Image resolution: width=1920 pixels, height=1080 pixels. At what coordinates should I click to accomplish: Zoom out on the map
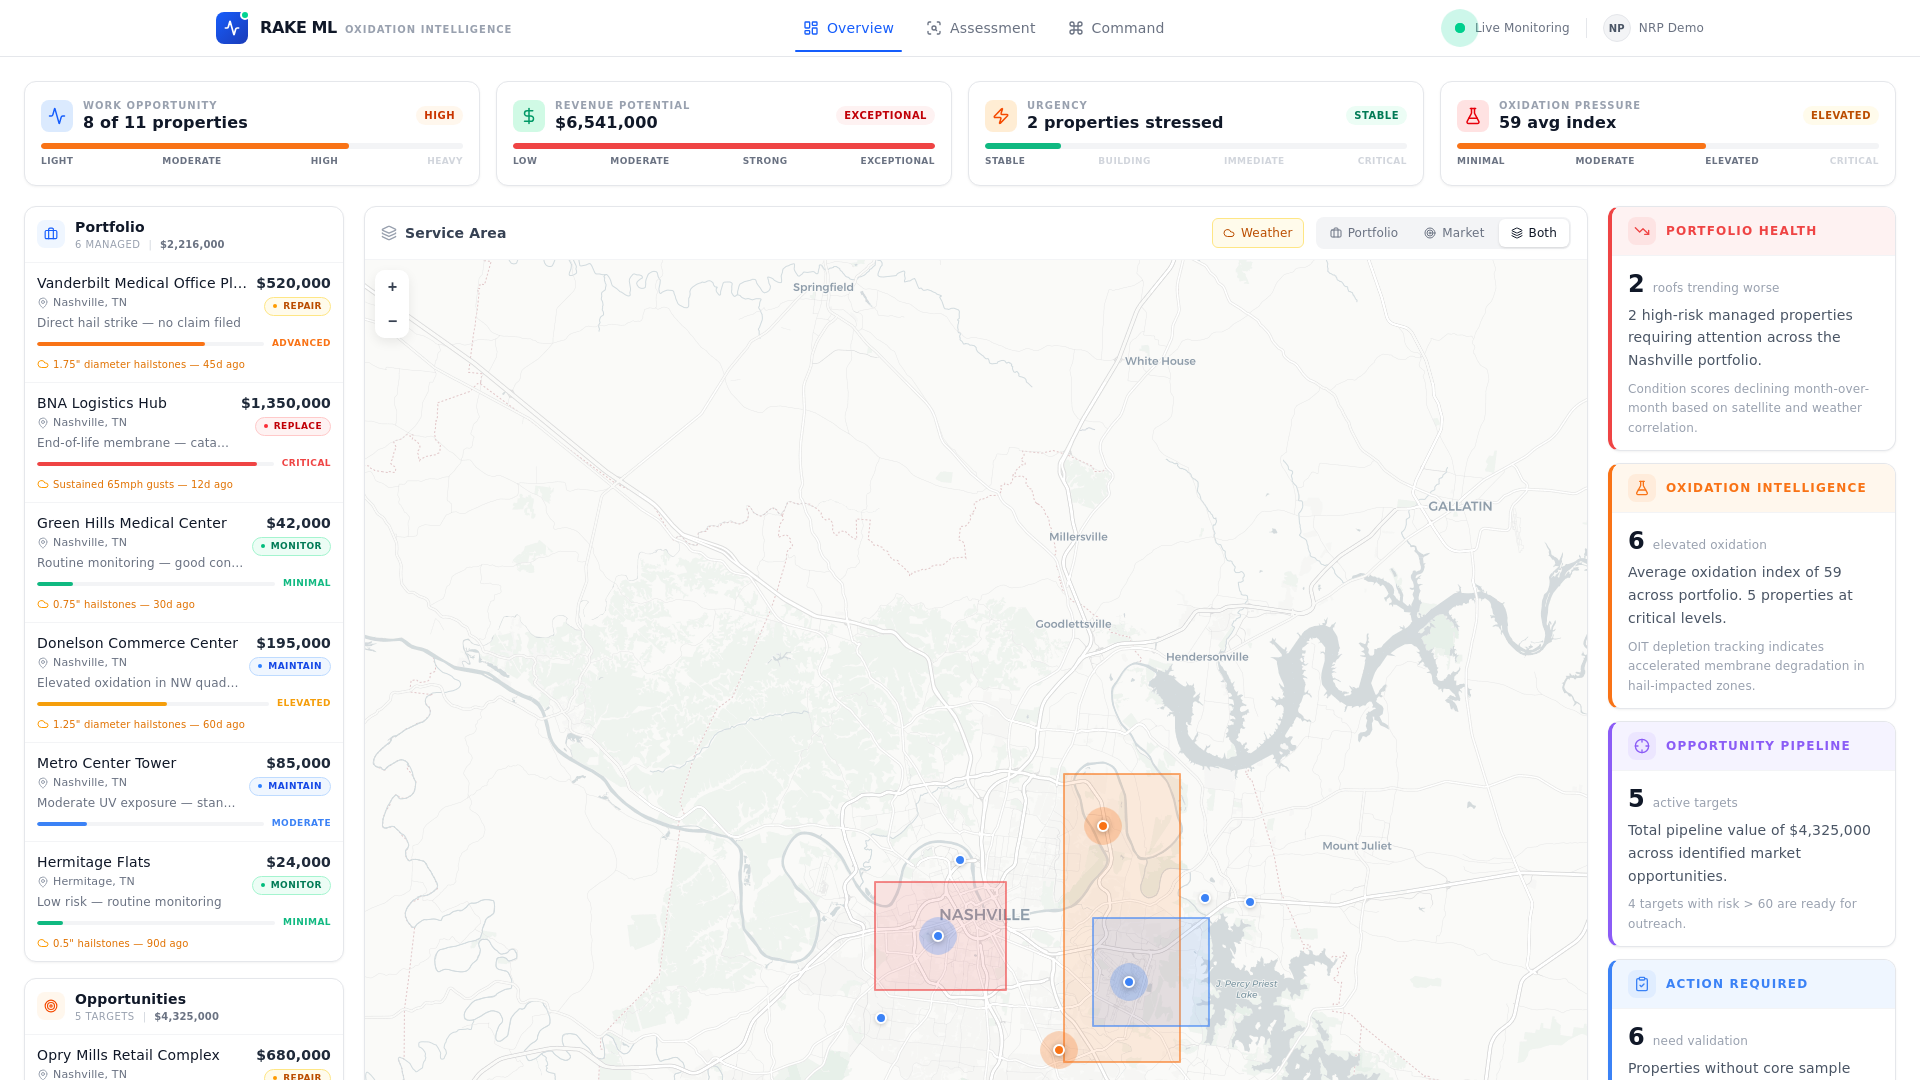pos(392,321)
